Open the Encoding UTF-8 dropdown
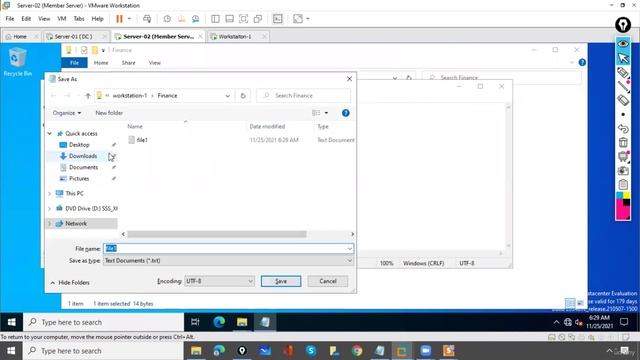 [x=220, y=281]
